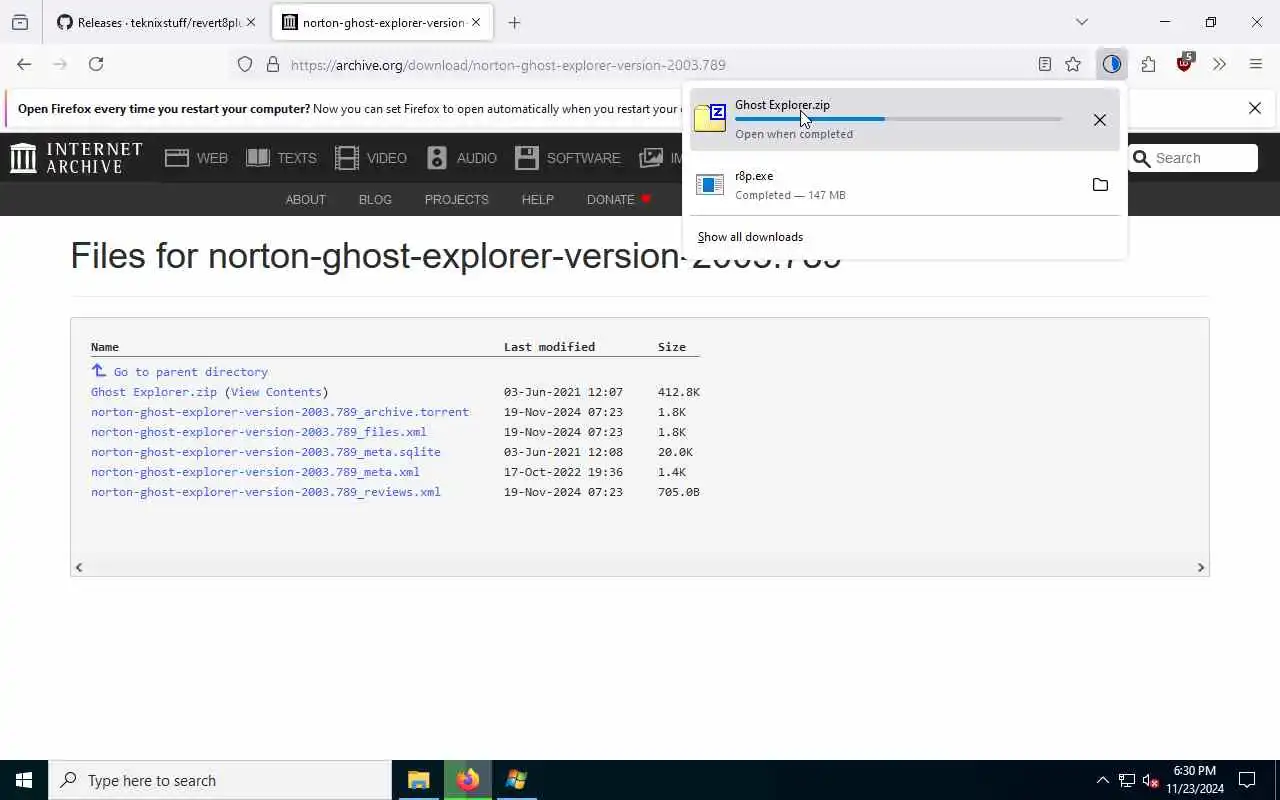The height and width of the screenshot is (800, 1280).
Task: Open the WEB section
Action: [x=197, y=158]
